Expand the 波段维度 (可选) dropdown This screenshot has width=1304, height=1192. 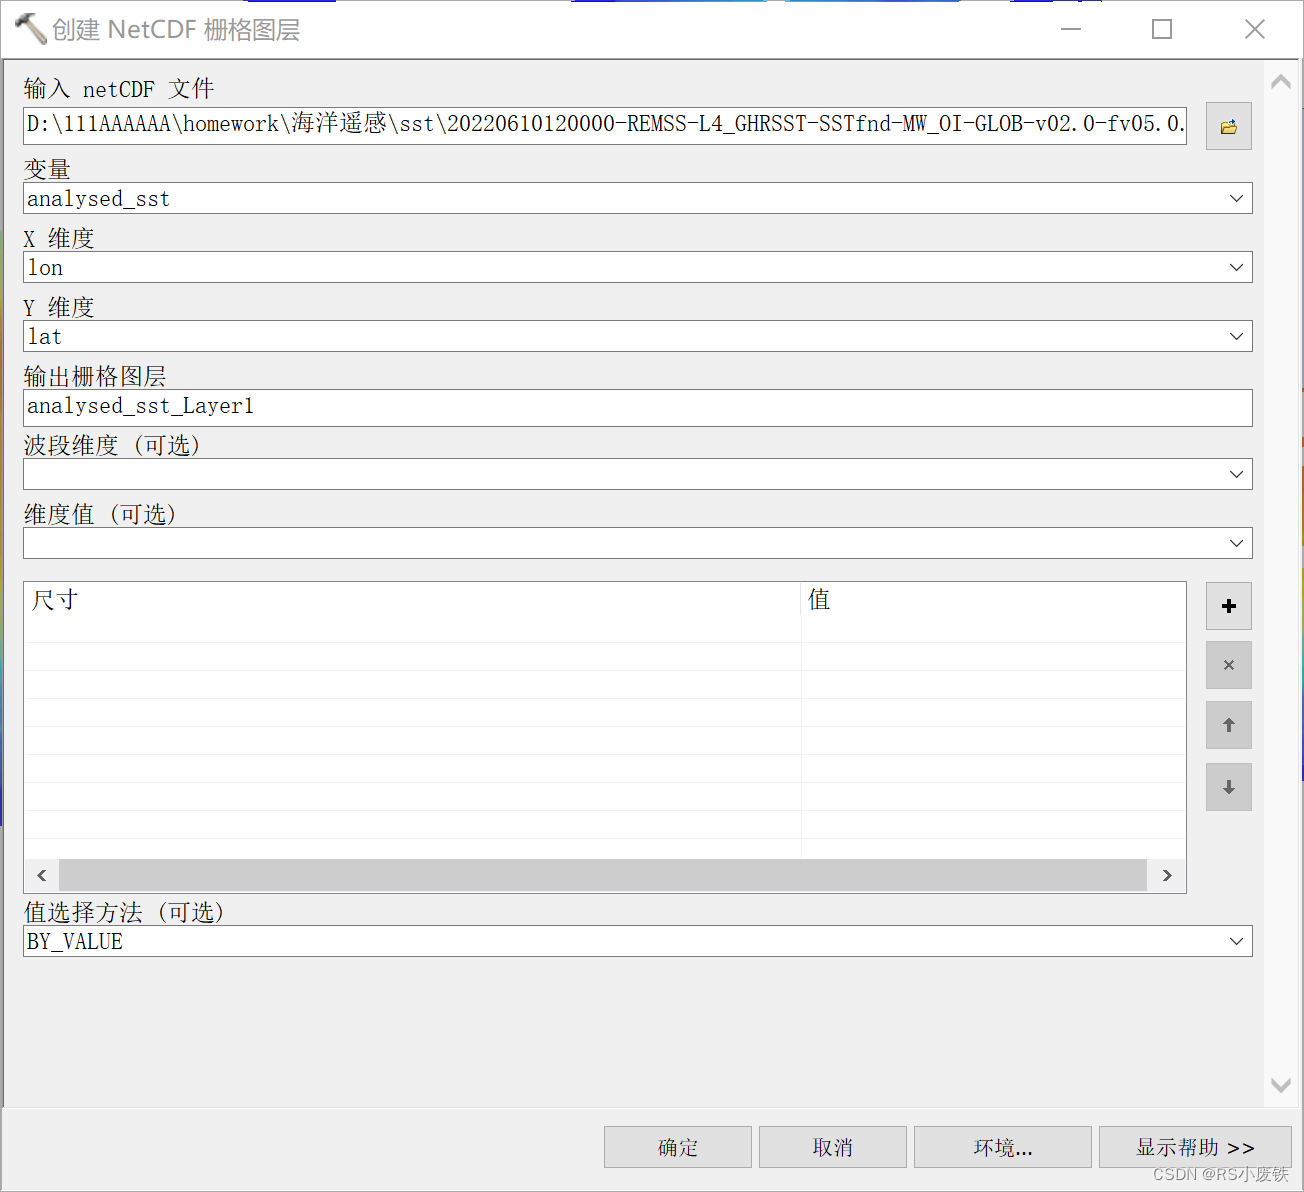(1237, 473)
